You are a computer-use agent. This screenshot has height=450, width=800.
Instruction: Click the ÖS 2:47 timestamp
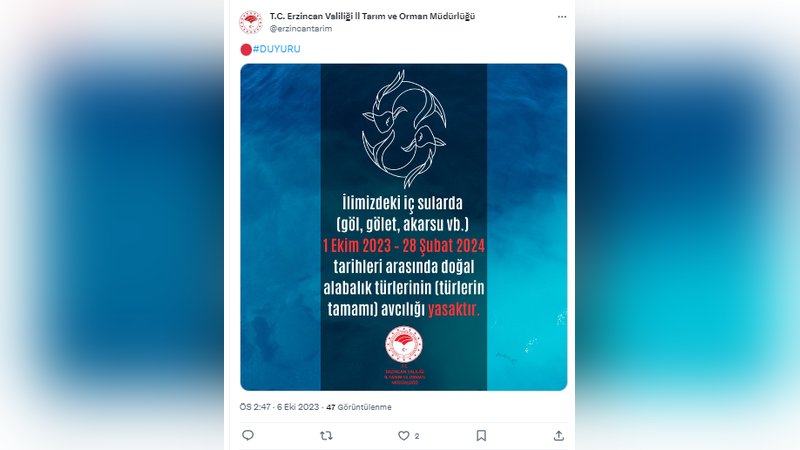255,407
